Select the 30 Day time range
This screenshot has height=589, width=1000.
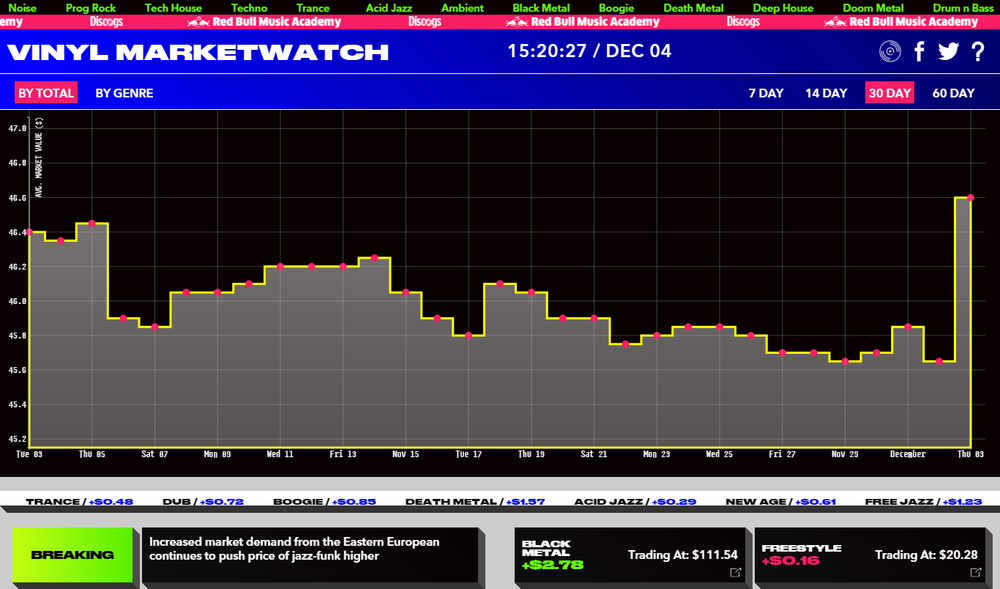889,93
